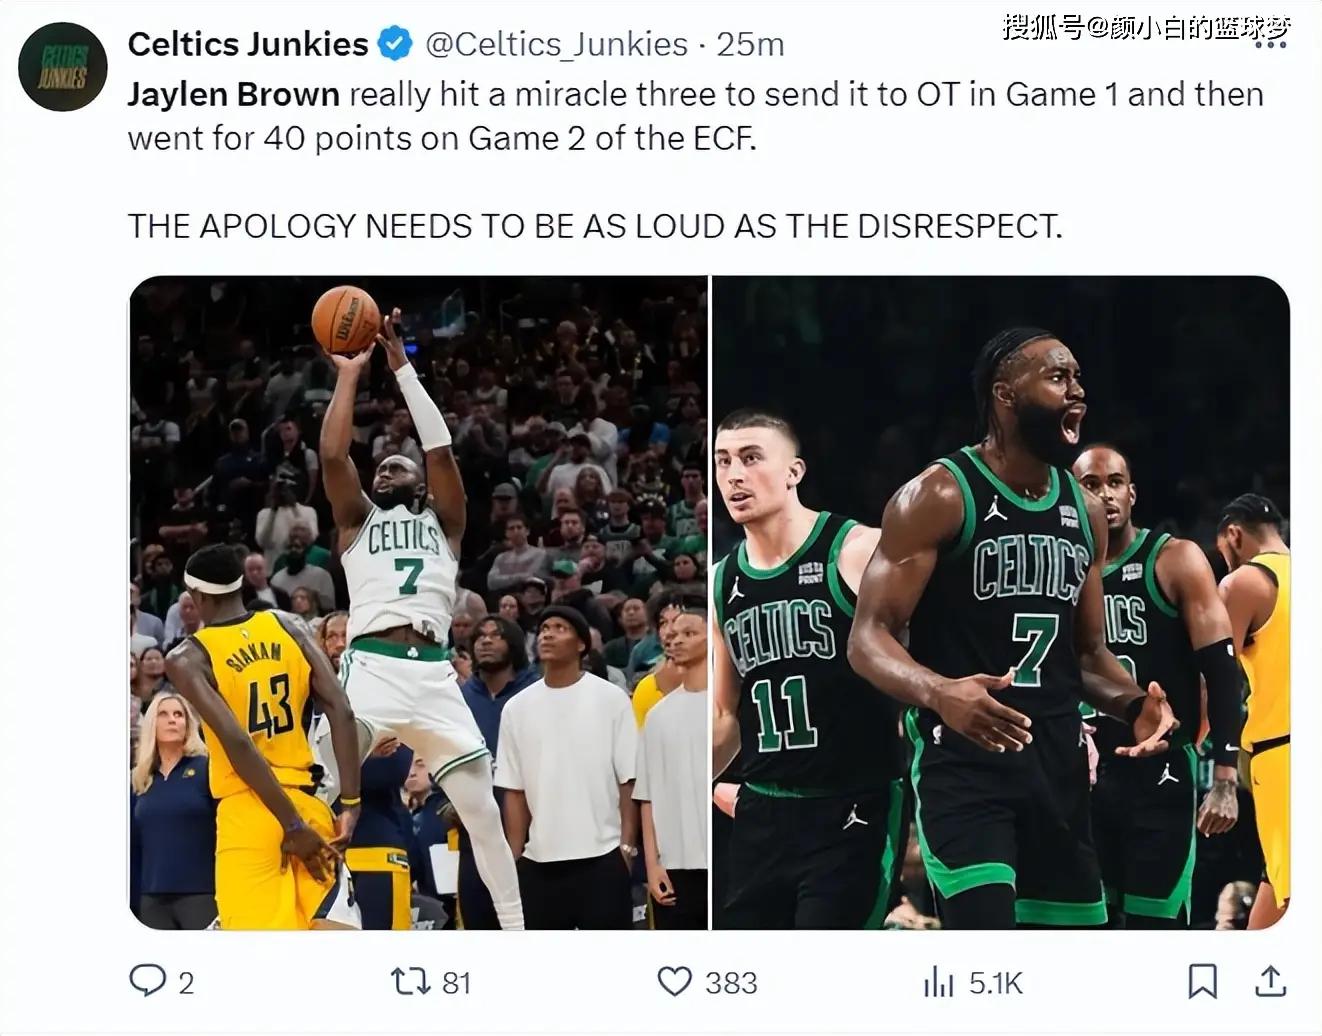Open right photo of shouting player
Image resolution: width=1322 pixels, height=1036 pixels.
point(1001,603)
